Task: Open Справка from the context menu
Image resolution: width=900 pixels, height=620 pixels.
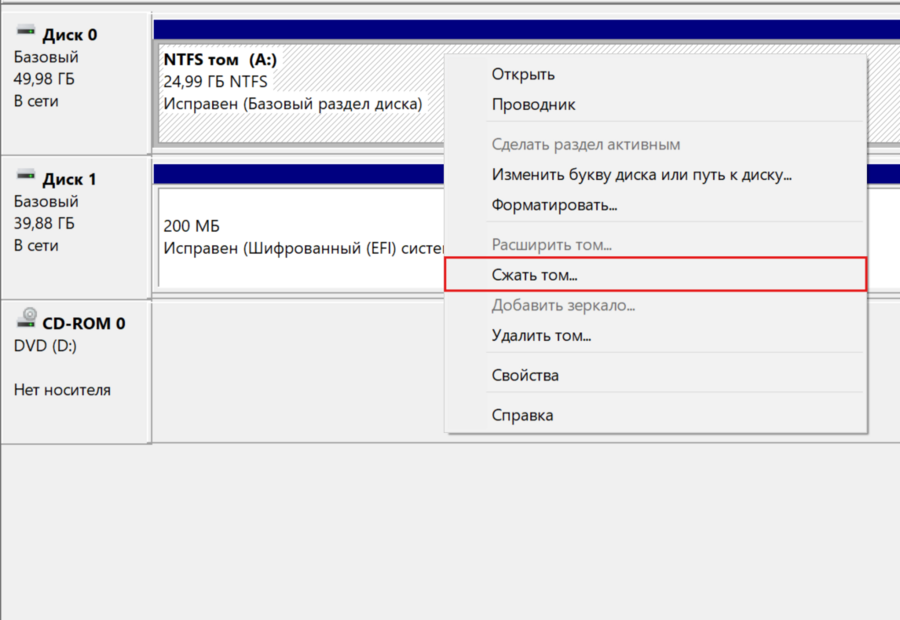Action: click(522, 415)
